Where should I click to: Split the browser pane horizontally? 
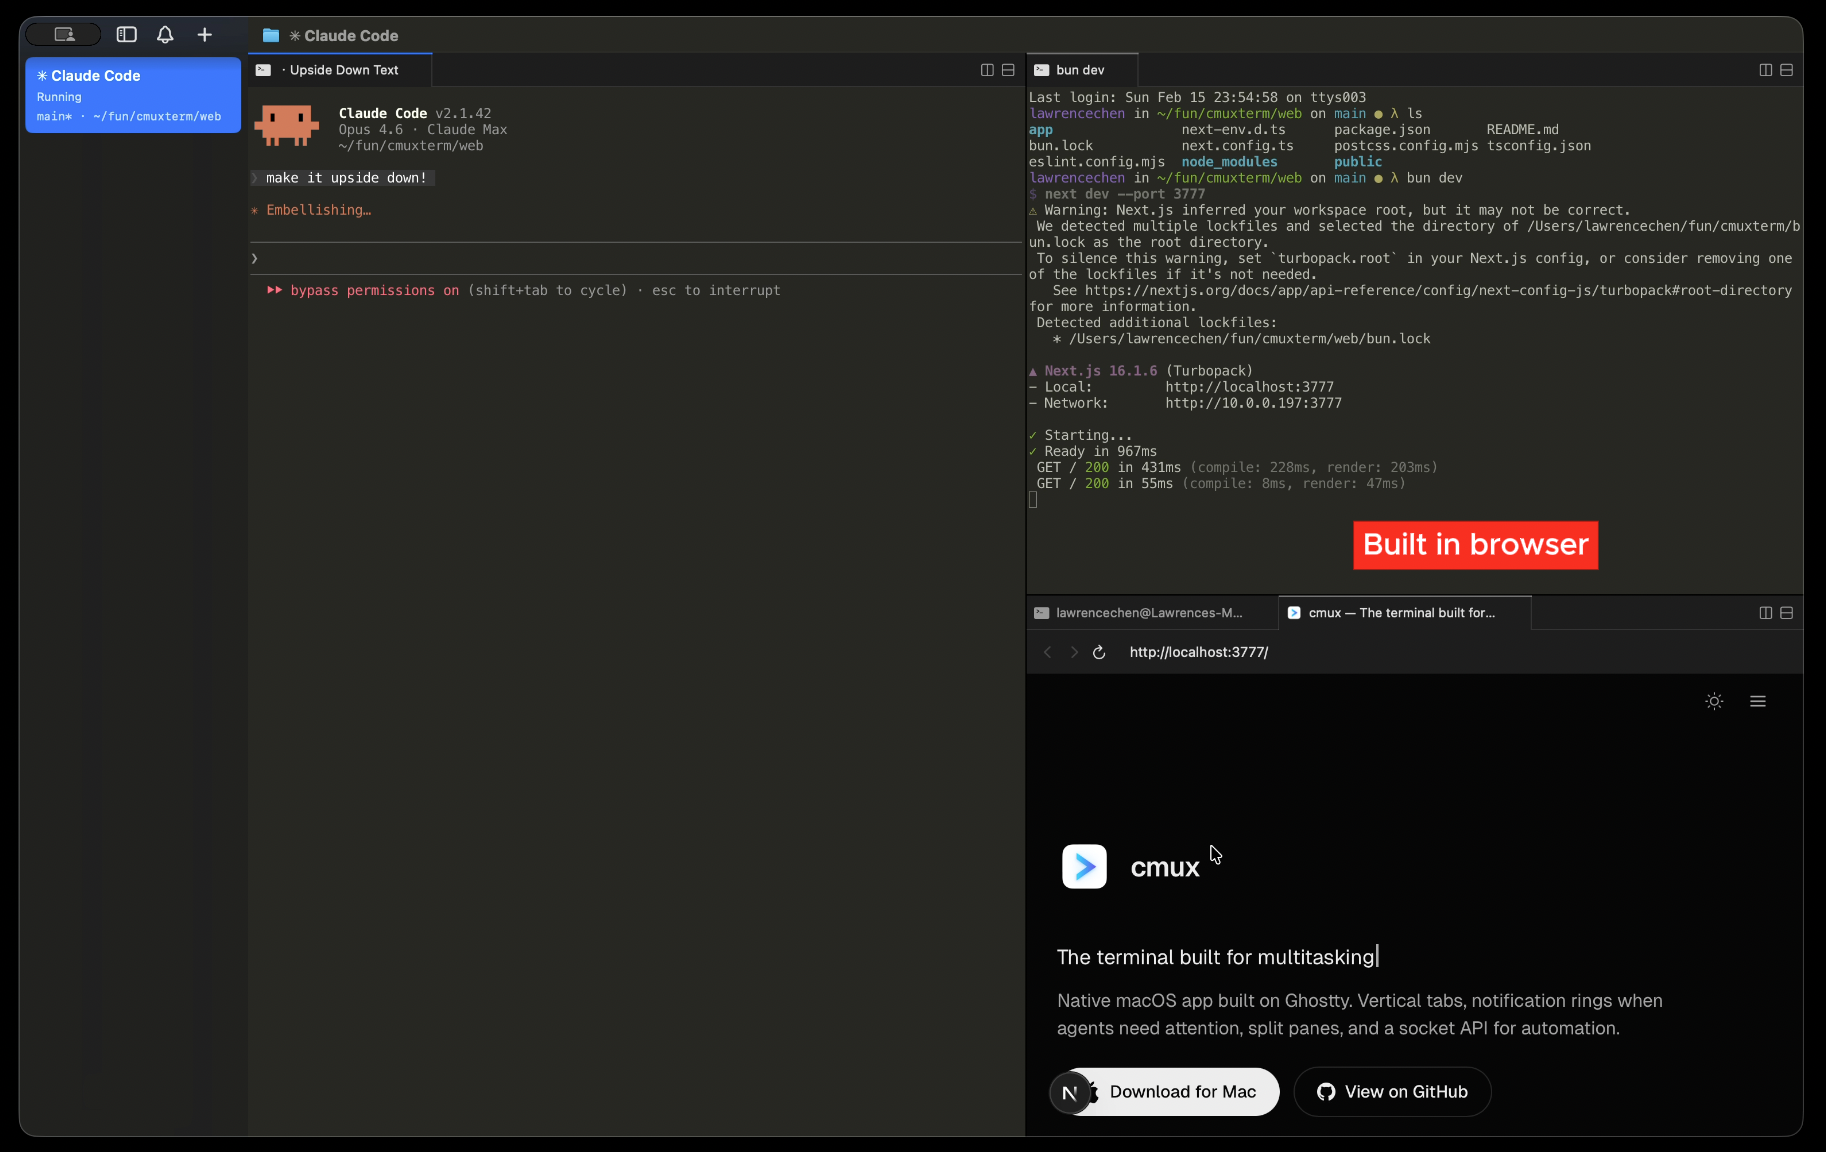(1786, 613)
